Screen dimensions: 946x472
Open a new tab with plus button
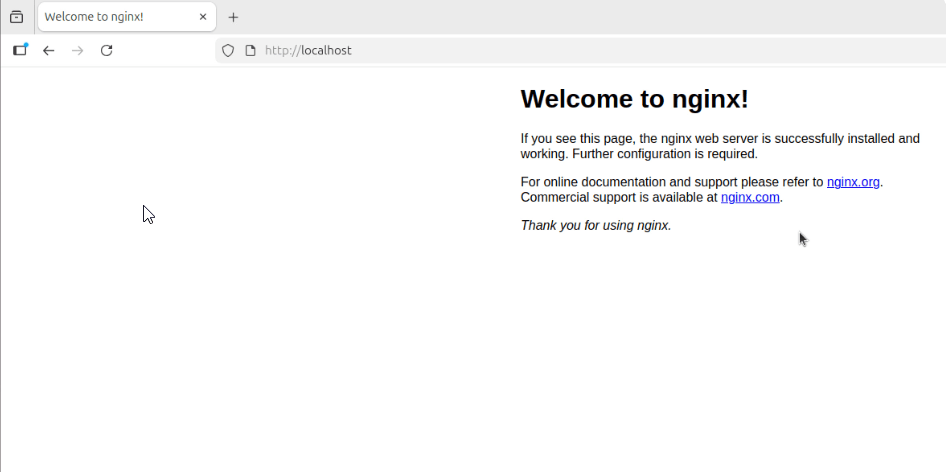[x=233, y=17]
